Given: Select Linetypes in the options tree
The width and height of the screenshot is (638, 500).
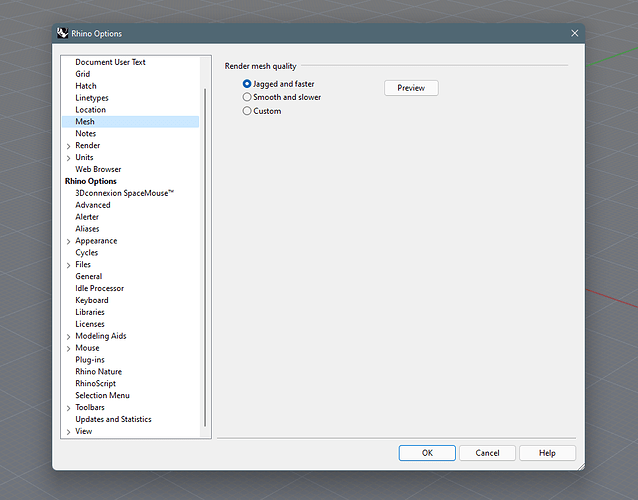Looking at the screenshot, I should point(92,98).
